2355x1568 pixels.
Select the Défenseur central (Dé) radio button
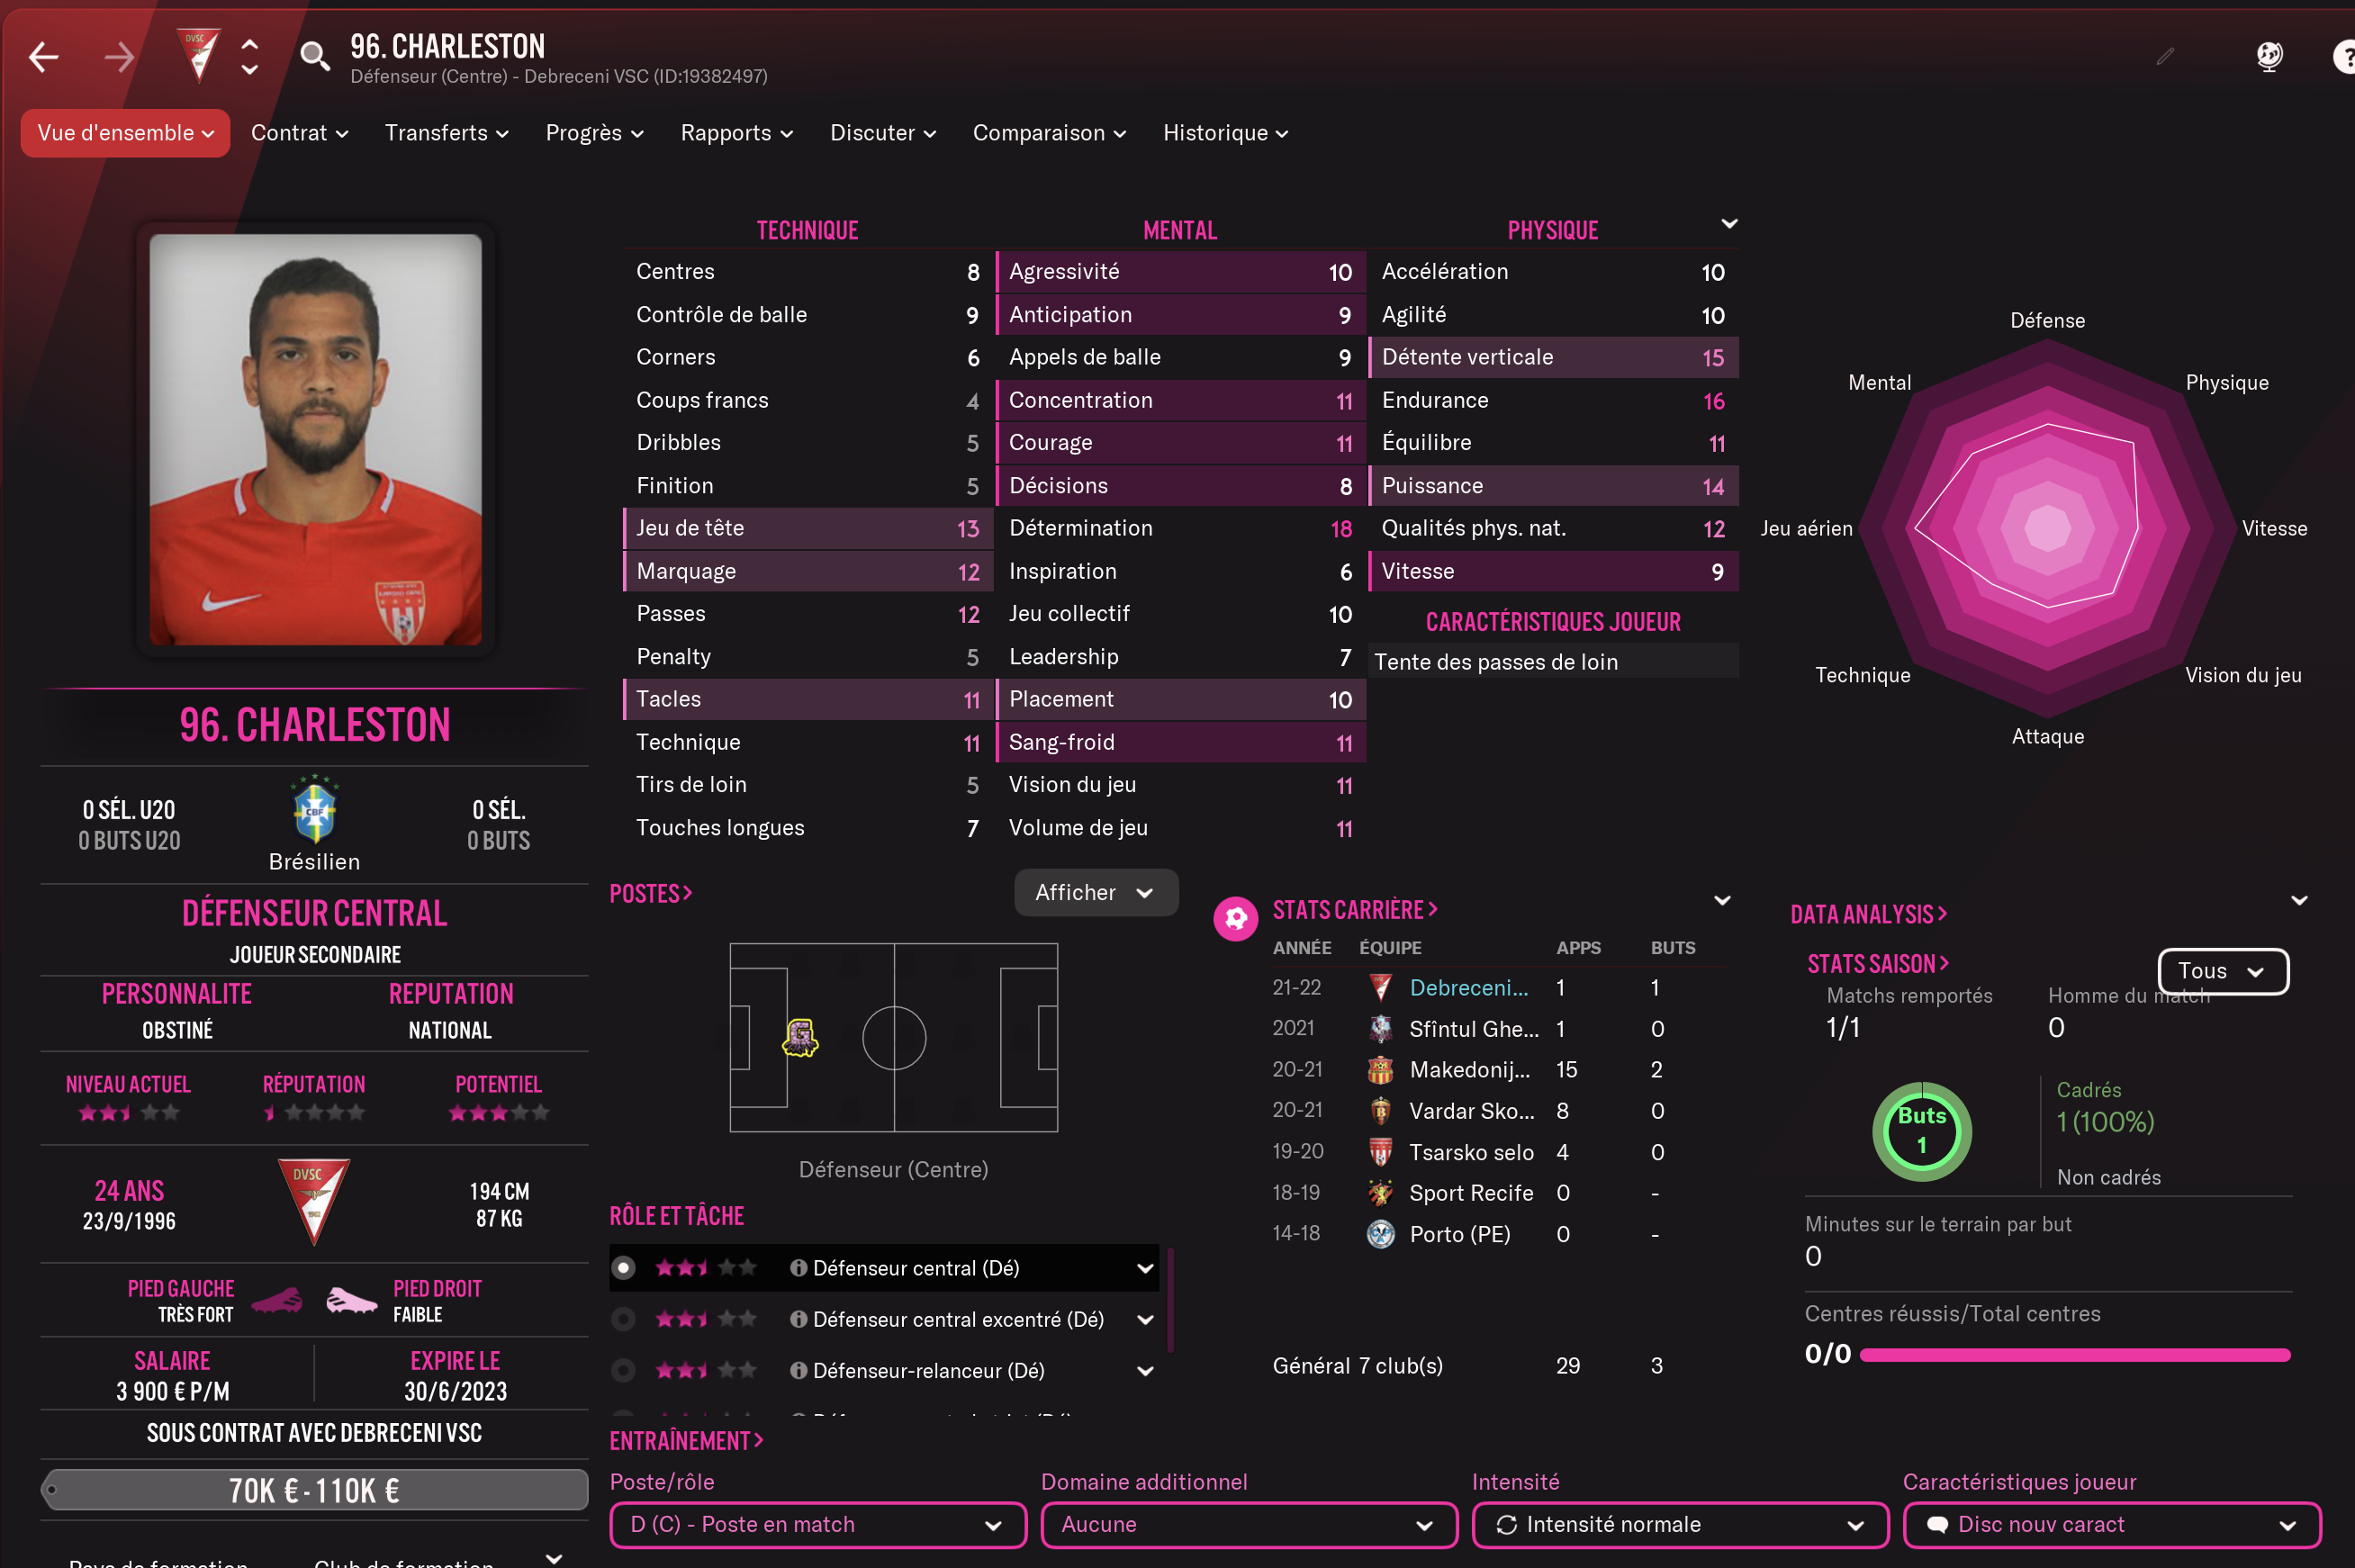(624, 1268)
